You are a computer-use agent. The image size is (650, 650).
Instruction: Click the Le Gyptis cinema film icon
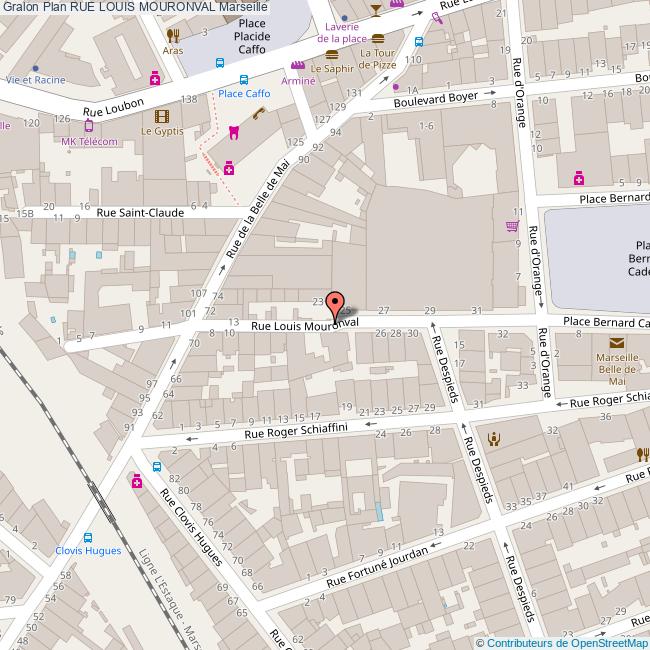point(161,116)
